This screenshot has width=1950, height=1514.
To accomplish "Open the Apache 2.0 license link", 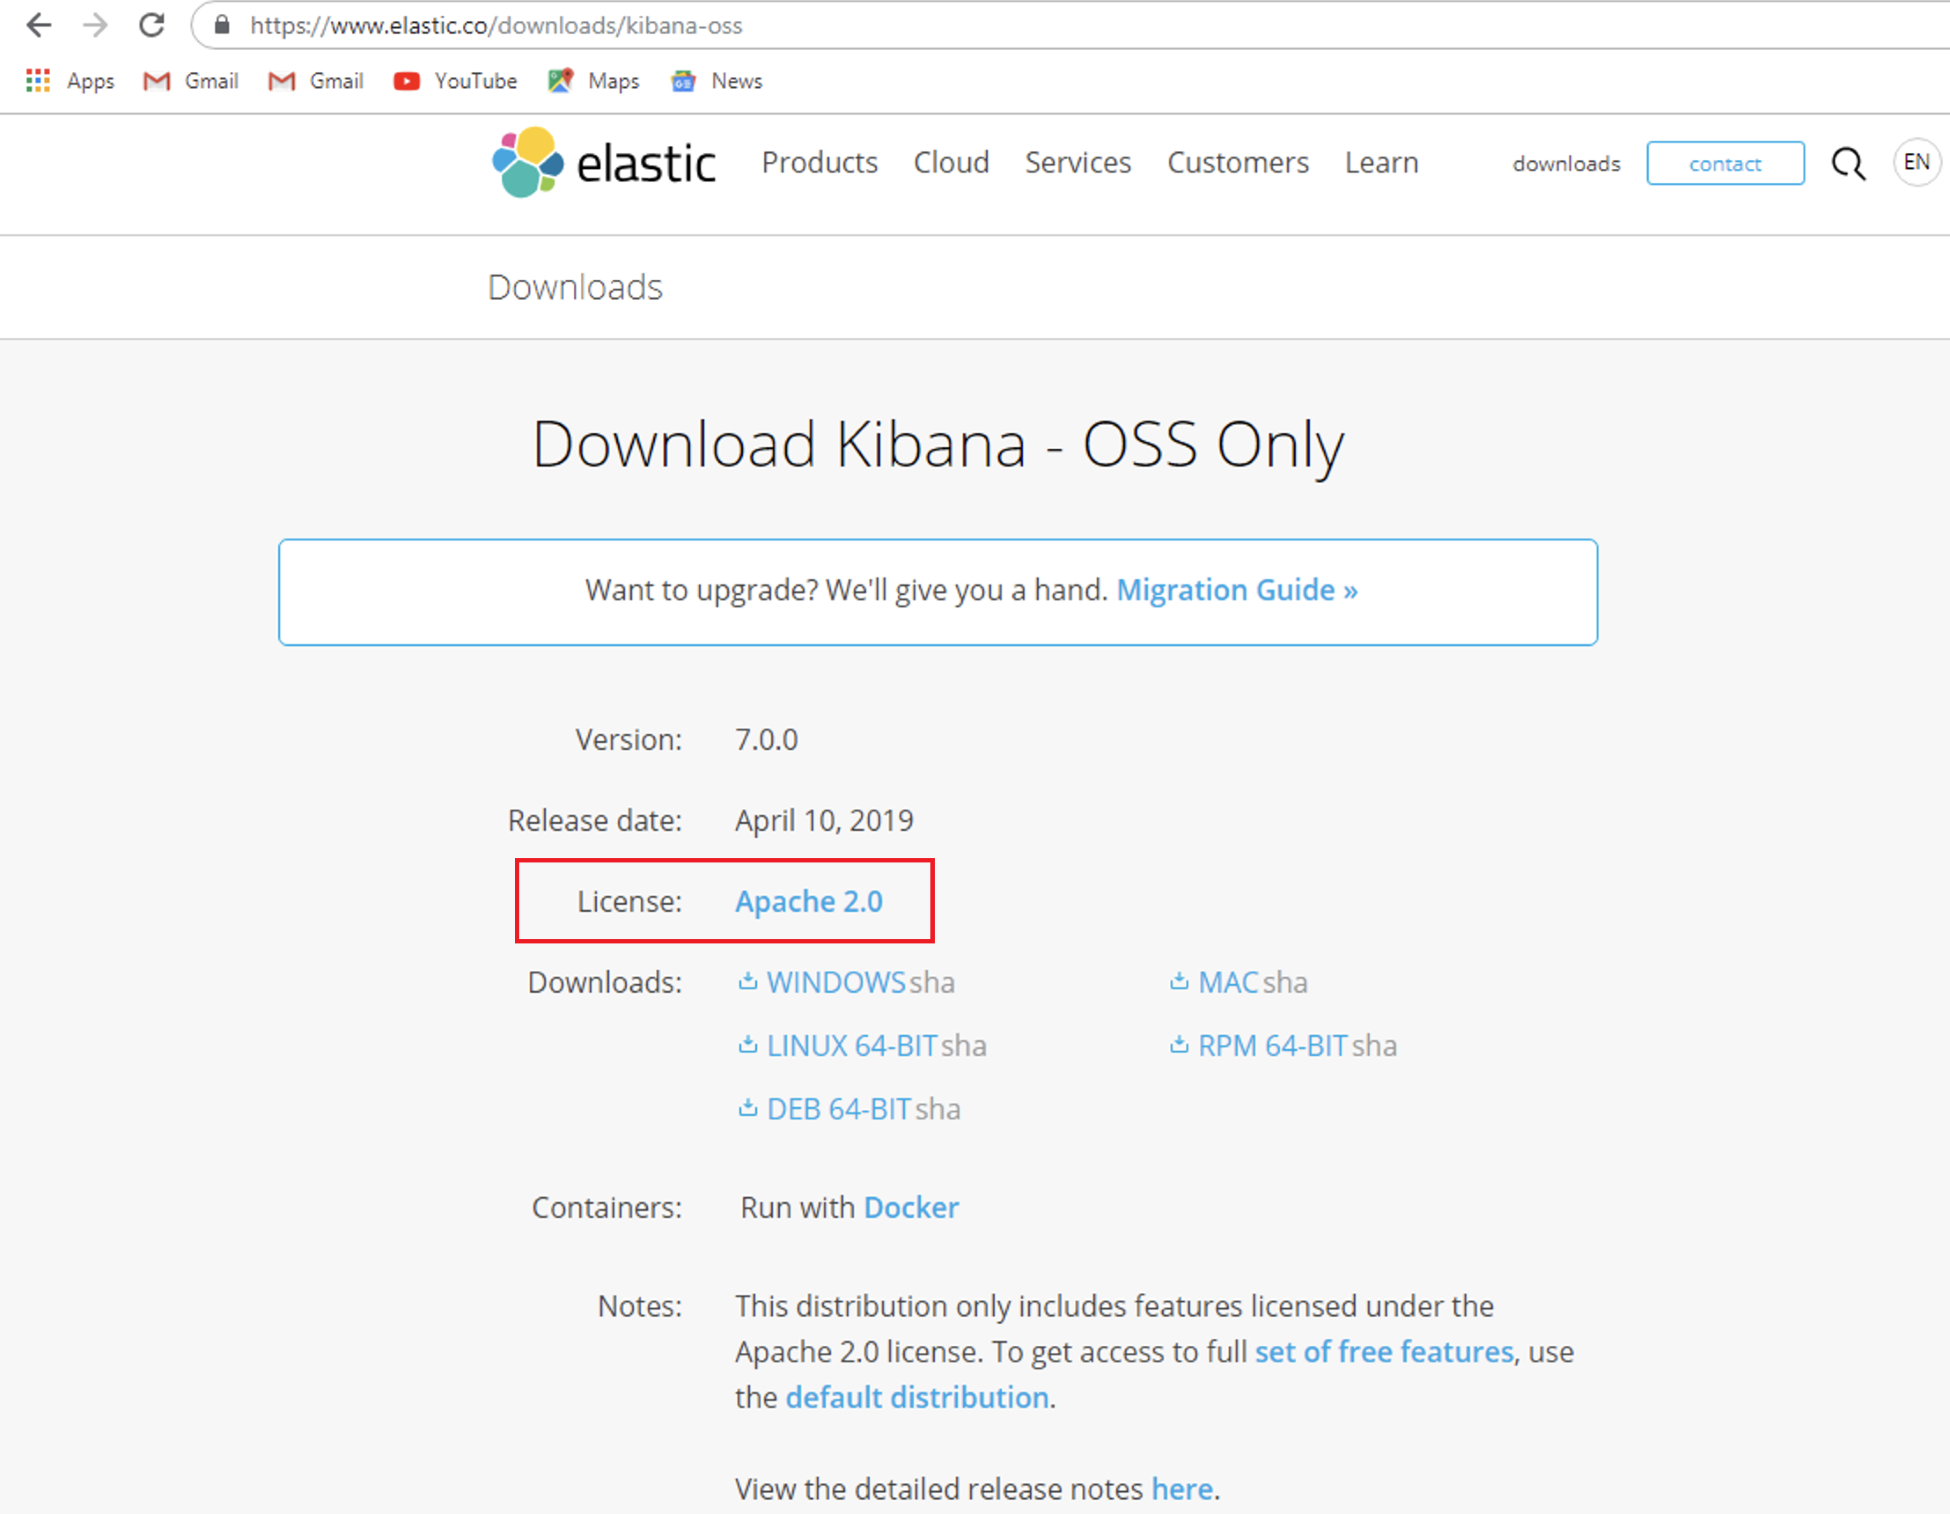I will 809,901.
